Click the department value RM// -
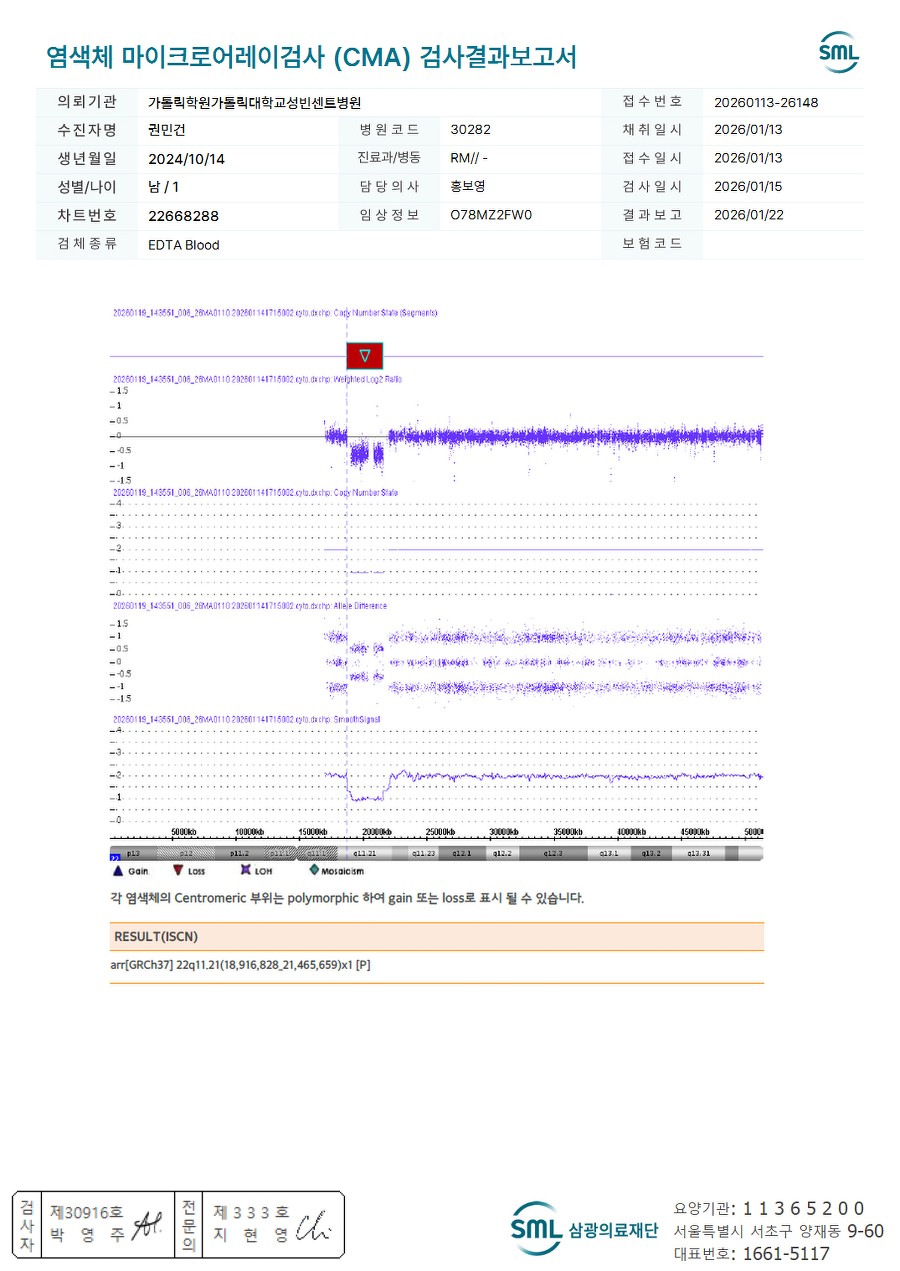The width and height of the screenshot is (900, 1271). pyautogui.click(x=469, y=158)
